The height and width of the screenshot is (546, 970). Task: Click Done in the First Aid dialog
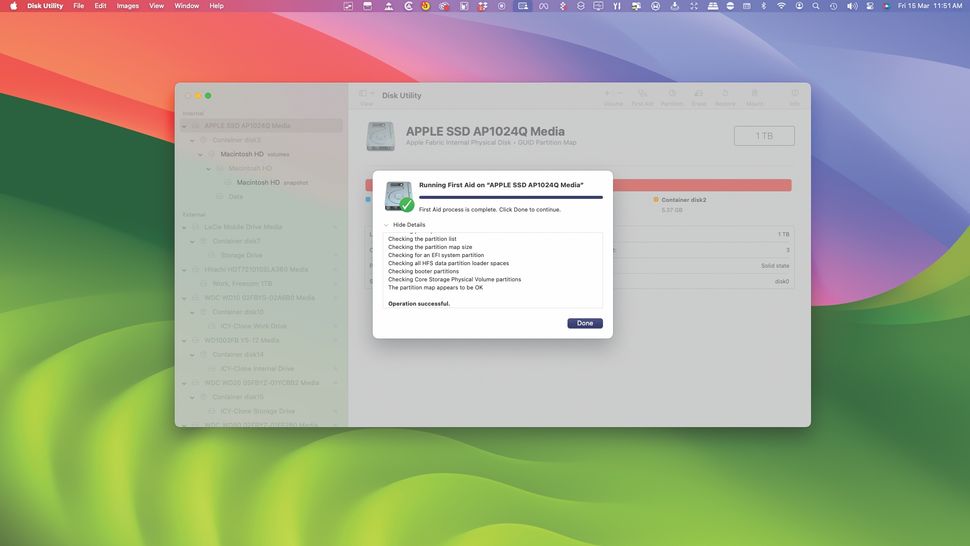[x=585, y=323]
